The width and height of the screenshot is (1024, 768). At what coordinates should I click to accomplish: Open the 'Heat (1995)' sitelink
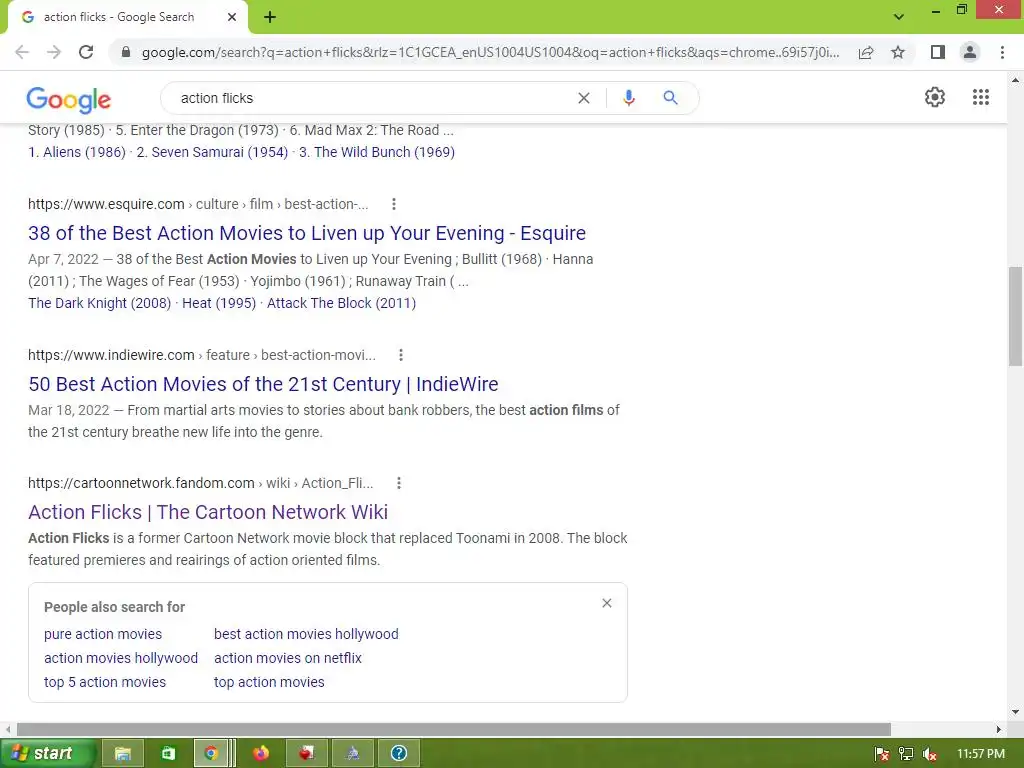(x=219, y=303)
